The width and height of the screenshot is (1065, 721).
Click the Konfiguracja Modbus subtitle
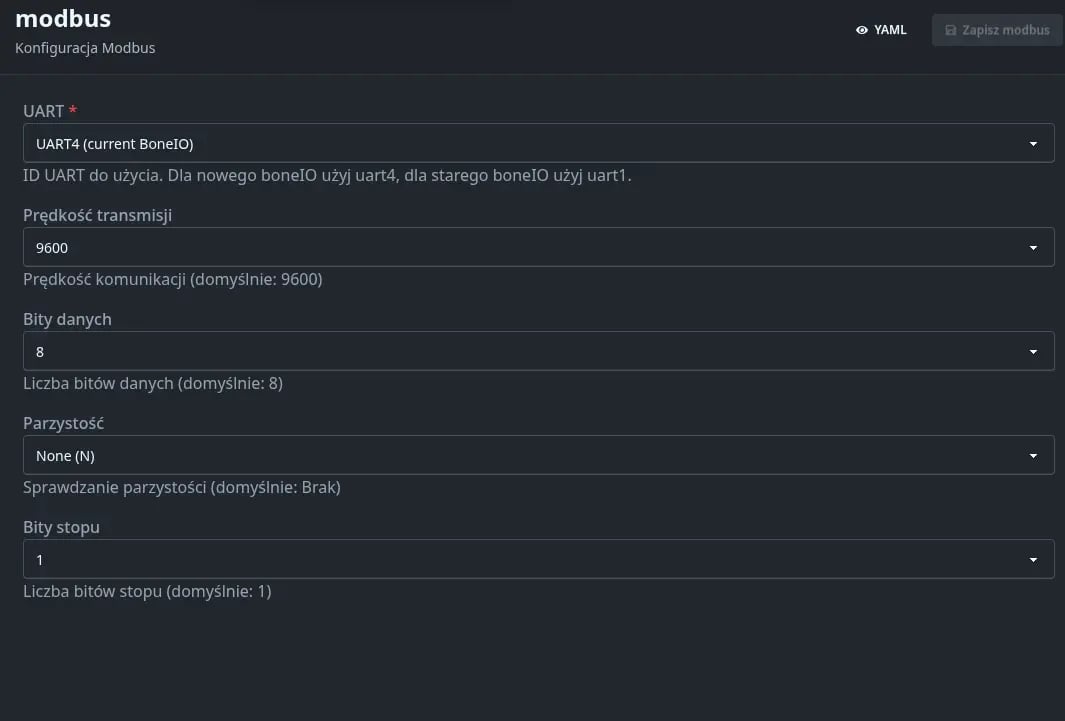click(x=85, y=47)
